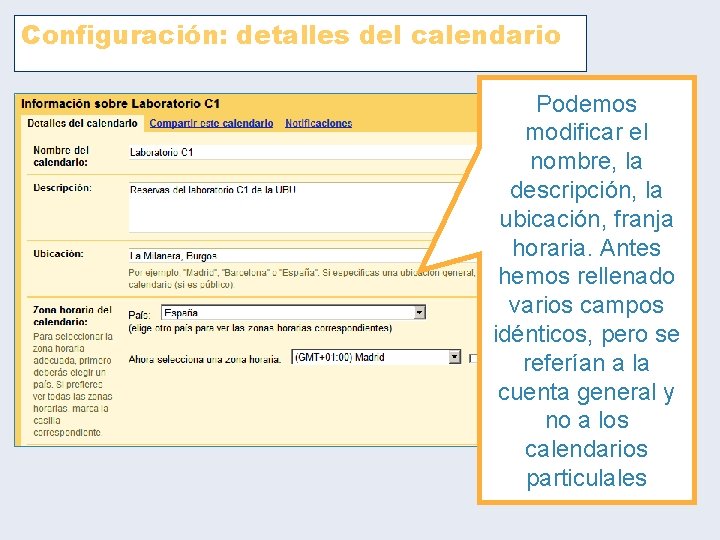Click the 'Ahora selecciona una zona horaria' text
The height and width of the screenshot is (540, 720).
coord(204,360)
